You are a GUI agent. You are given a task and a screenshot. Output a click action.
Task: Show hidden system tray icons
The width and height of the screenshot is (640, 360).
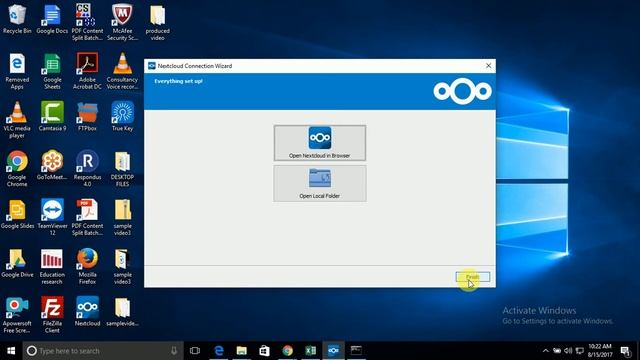(545, 351)
